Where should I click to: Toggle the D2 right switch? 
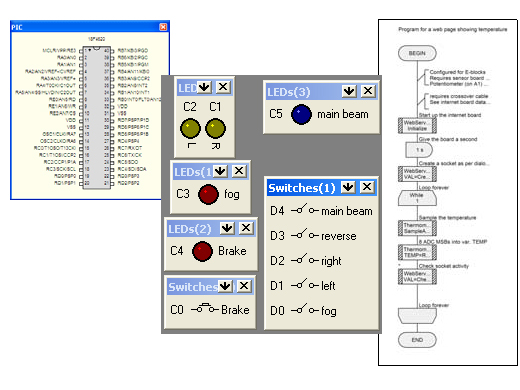pyautogui.click(x=305, y=260)
